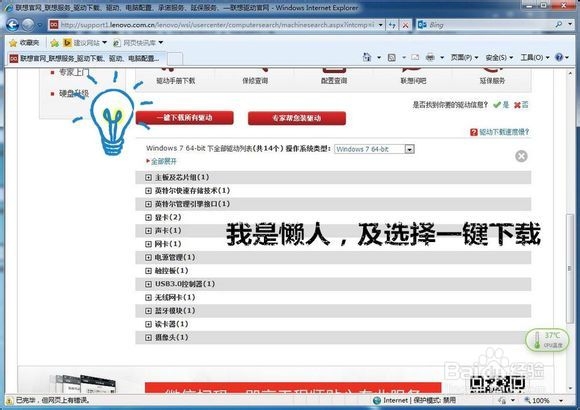This screenshot has height=410, width=580.
Task: Expand the 主板及芯片组(1) category
Action: (x=148, y=178)
